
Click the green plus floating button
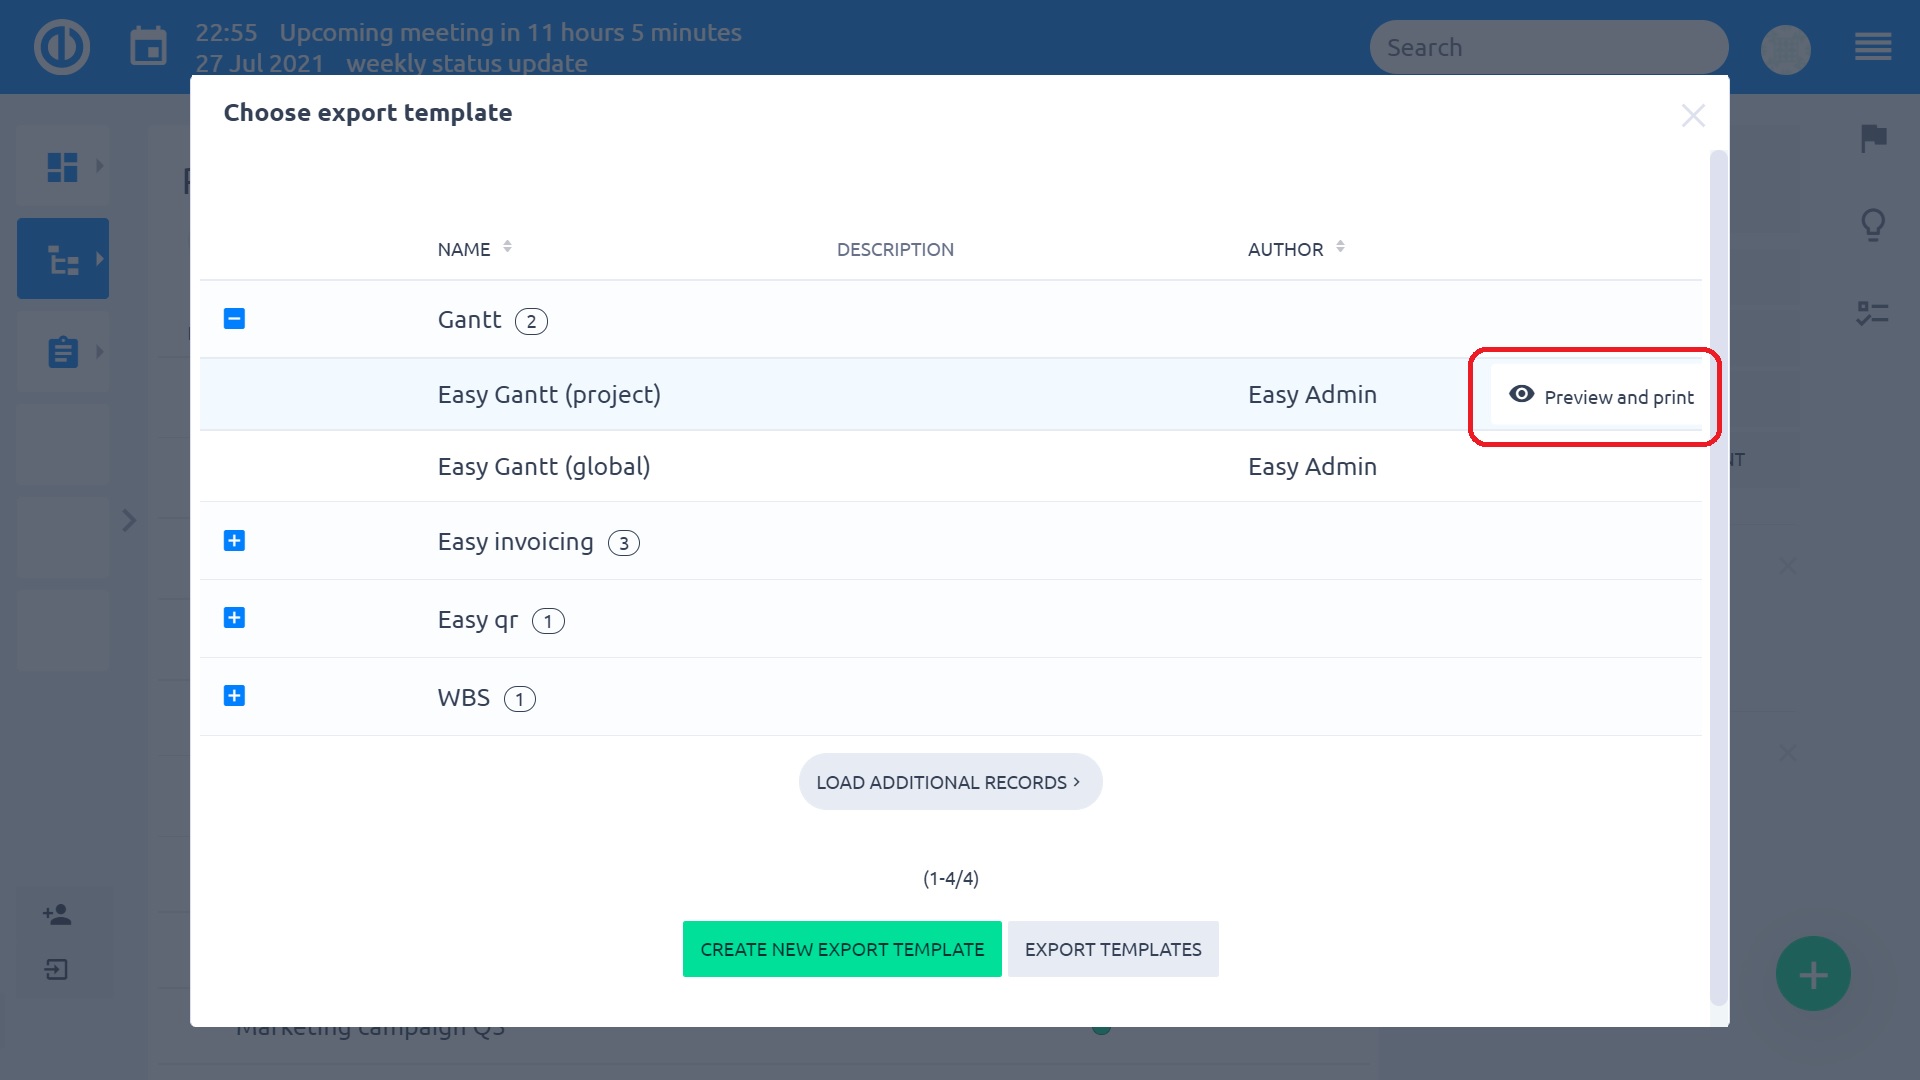pos(1813,974)
